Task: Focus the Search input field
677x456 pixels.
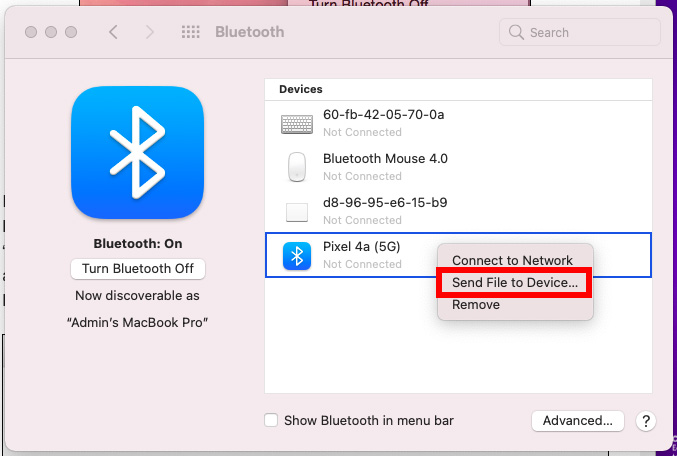Action: (580, 32)
